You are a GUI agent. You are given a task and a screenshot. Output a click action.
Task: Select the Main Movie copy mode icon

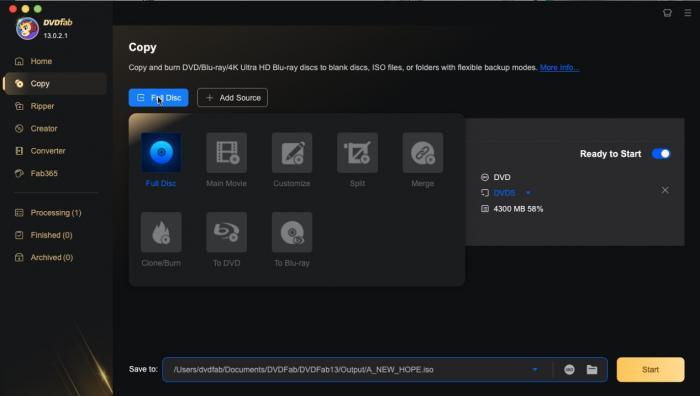(x=226, y=153)
